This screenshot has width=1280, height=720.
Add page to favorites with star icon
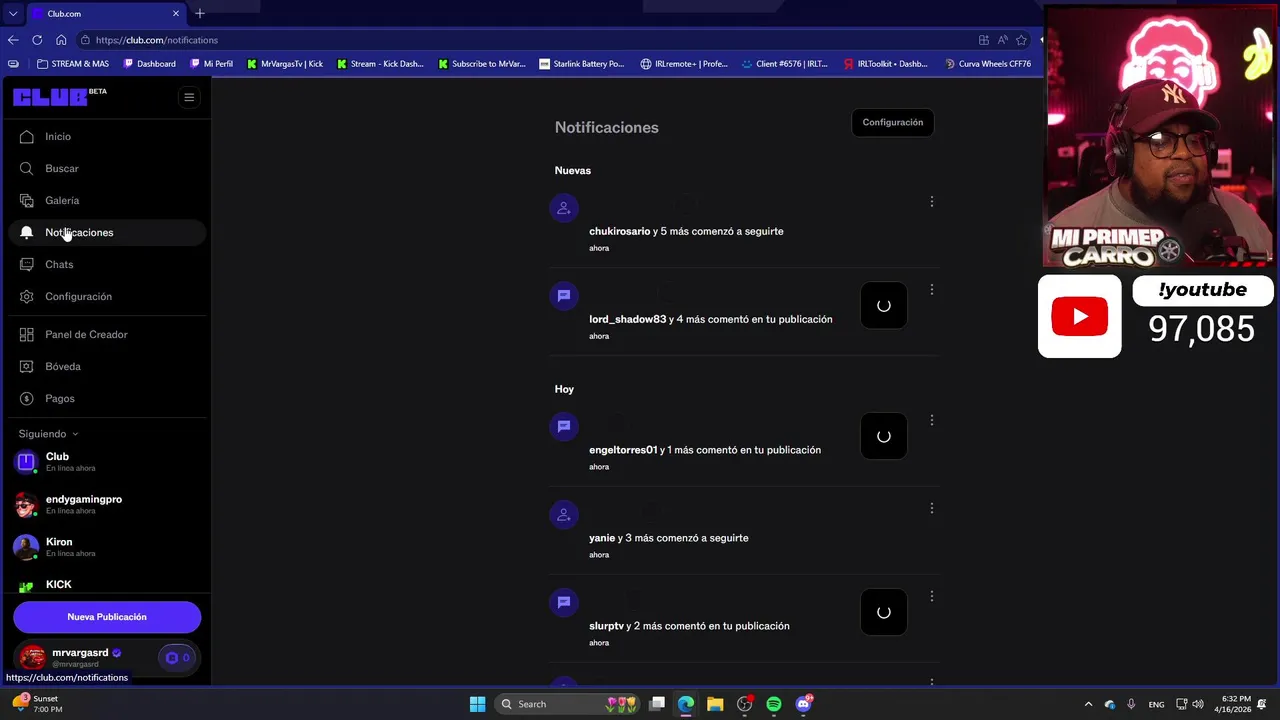1021,40
